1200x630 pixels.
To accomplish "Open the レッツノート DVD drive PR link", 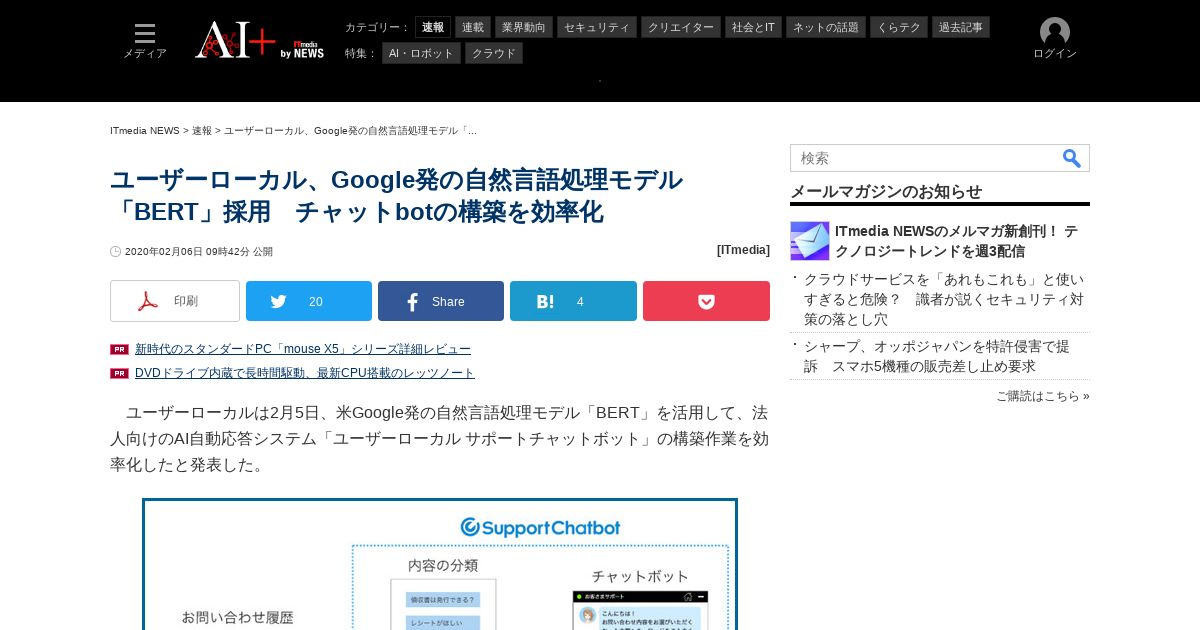I will pos(305,373).
